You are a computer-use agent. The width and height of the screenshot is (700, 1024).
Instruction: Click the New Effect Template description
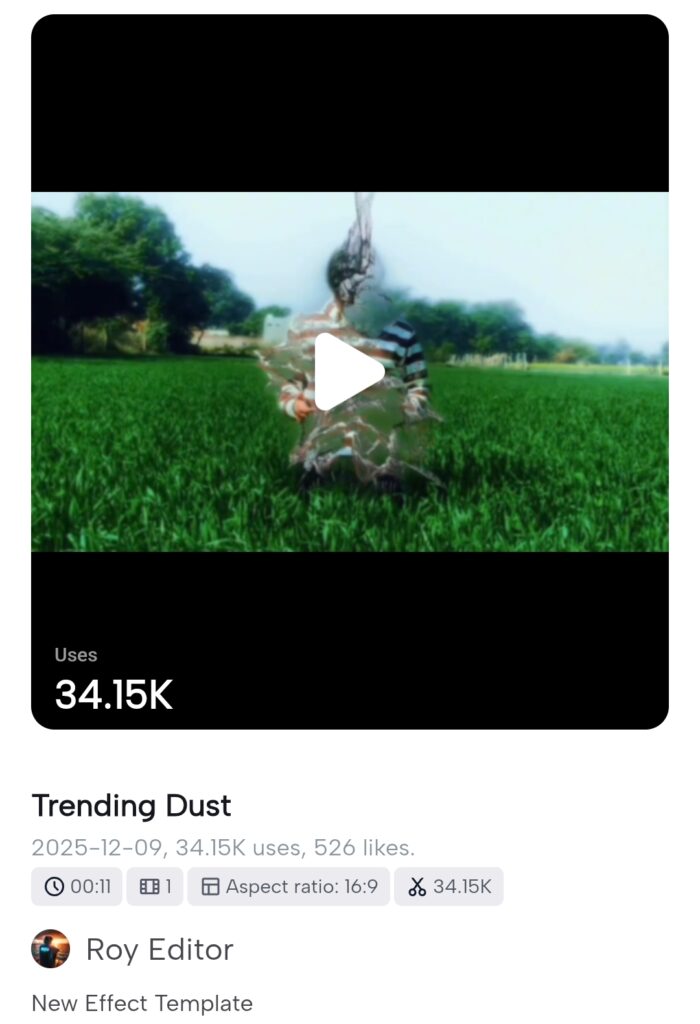pyautogui.click(x=142, y=1003)
